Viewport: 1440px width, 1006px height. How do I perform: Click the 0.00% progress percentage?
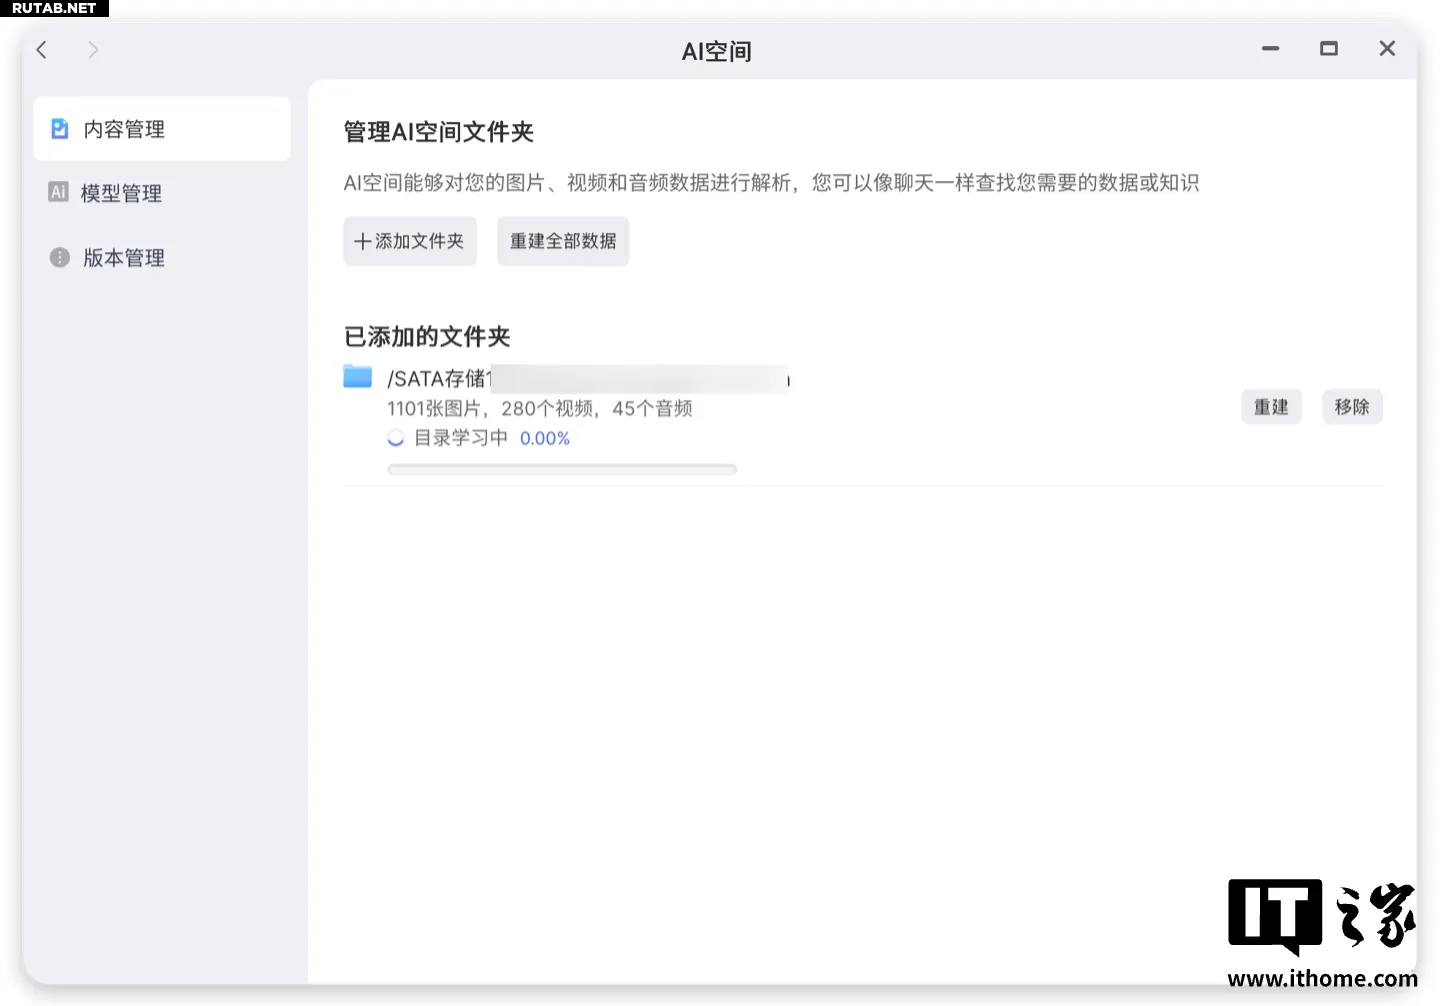coord(545,438)
